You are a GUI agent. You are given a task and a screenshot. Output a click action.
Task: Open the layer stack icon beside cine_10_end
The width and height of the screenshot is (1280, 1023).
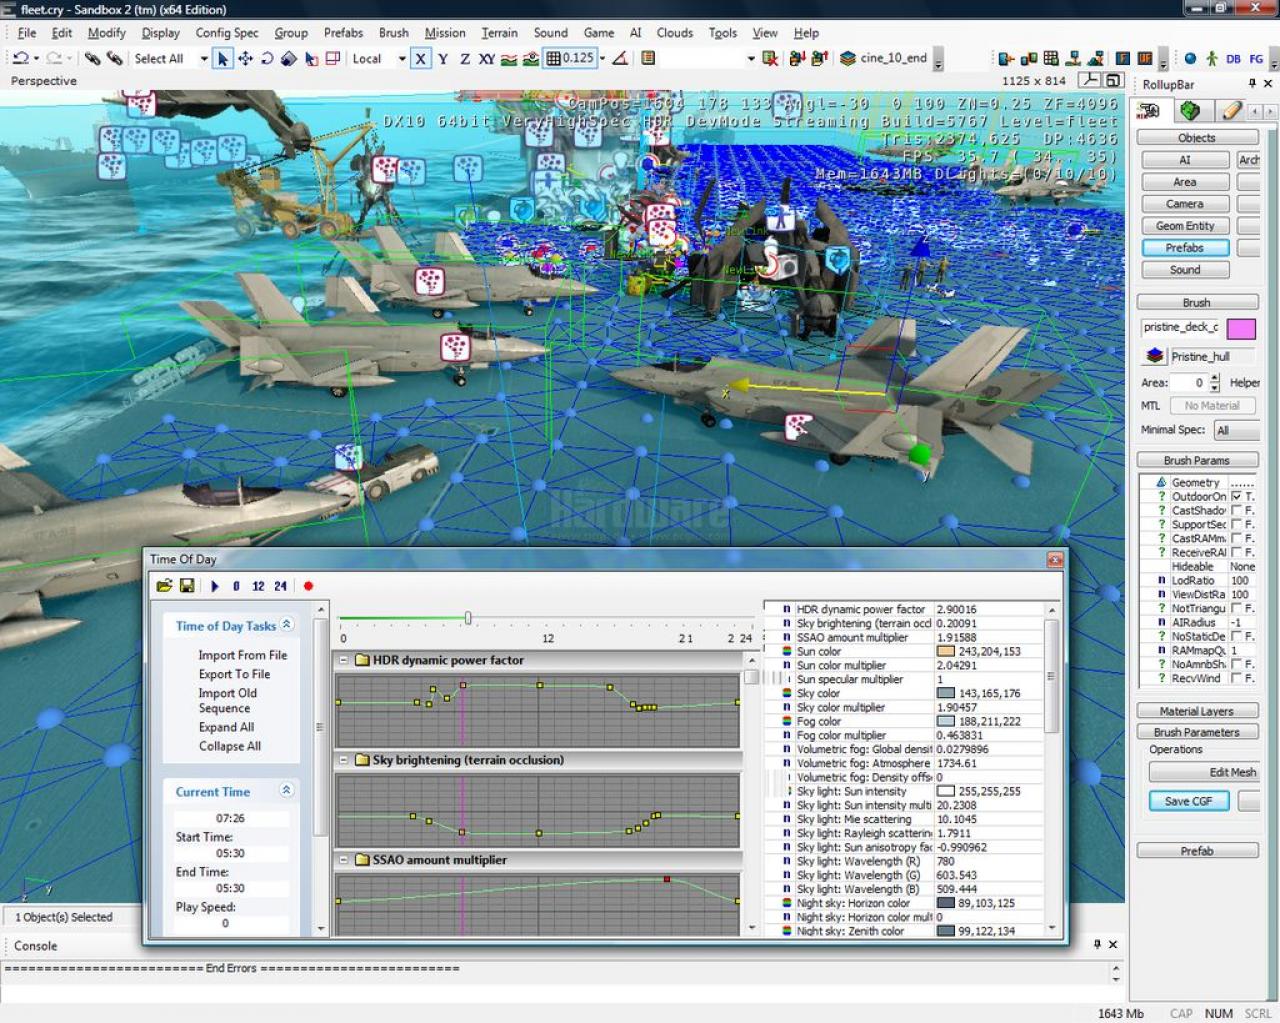pos(847,58)
